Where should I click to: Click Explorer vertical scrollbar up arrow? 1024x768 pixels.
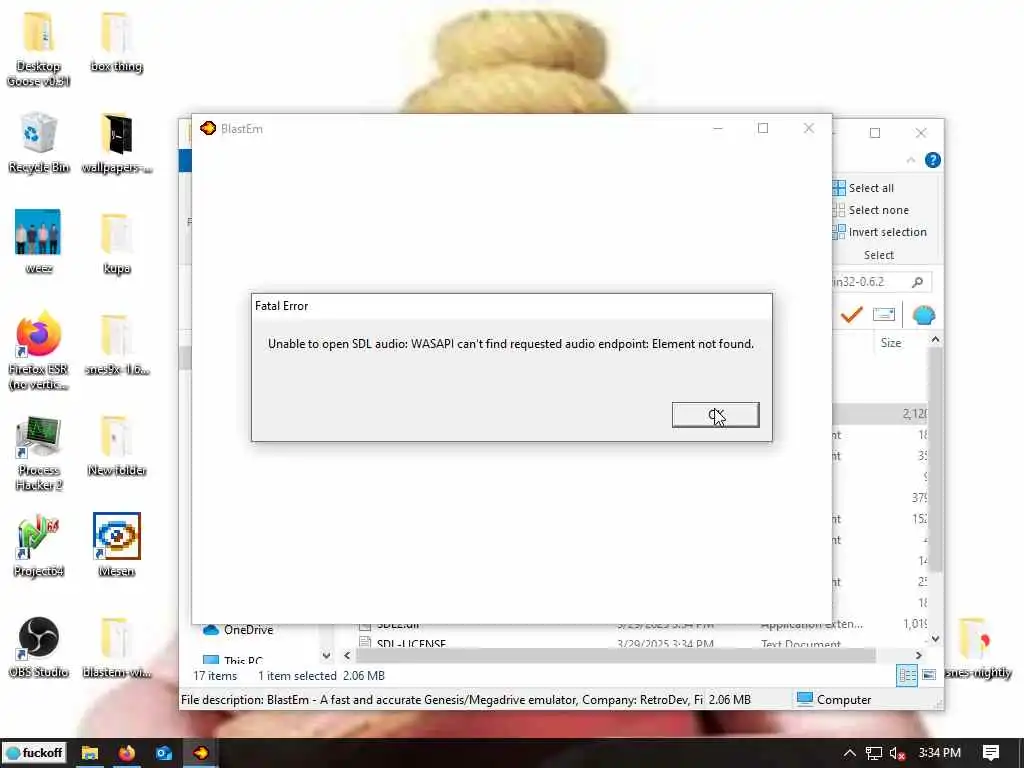coord(935,340)
